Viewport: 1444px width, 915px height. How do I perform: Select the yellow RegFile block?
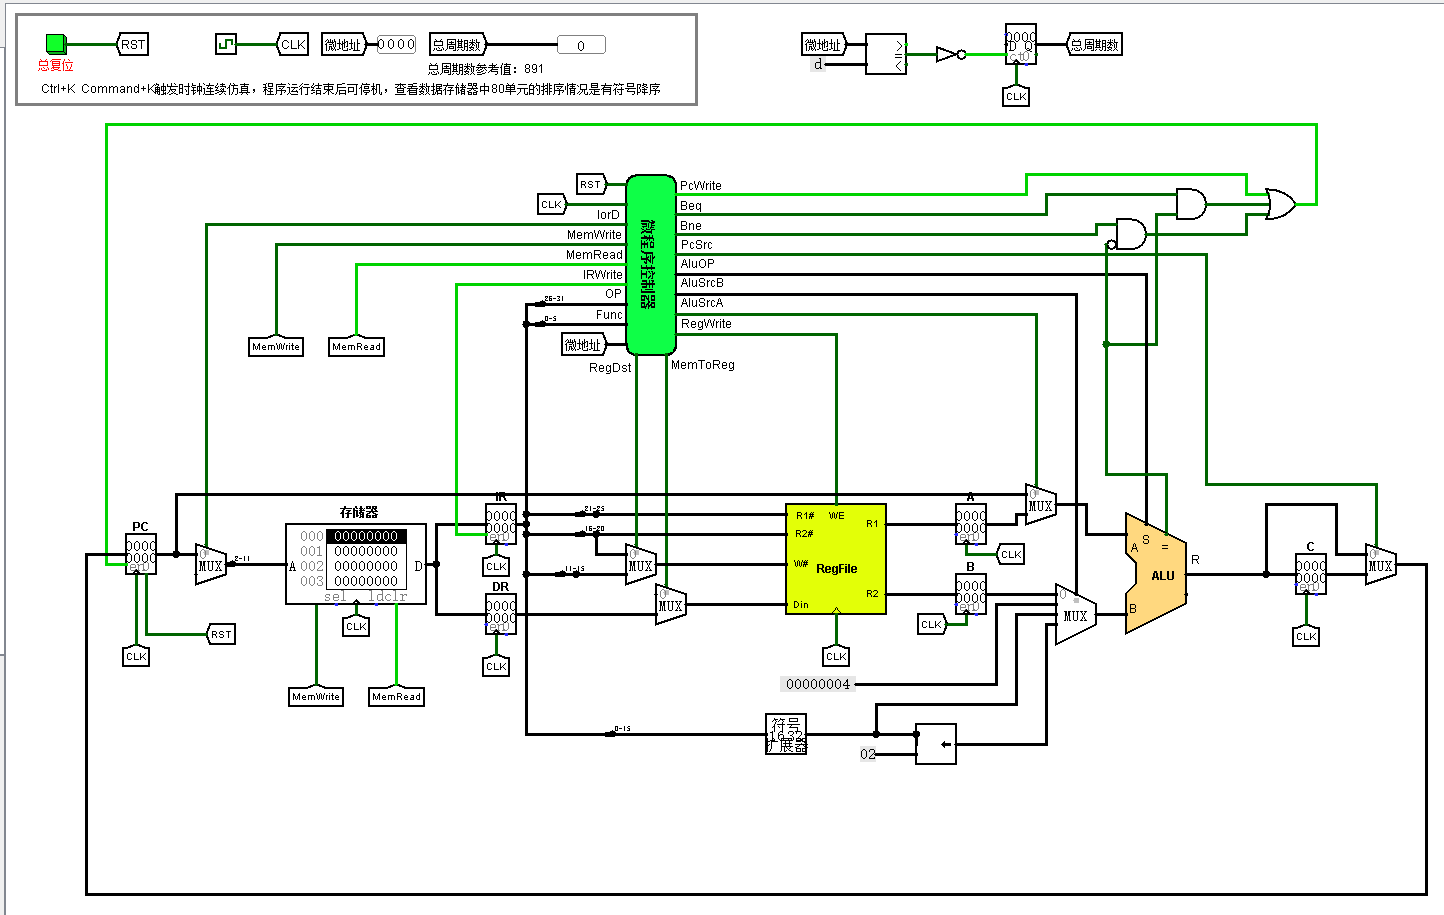pyautogui.click(x=836, y=559)
